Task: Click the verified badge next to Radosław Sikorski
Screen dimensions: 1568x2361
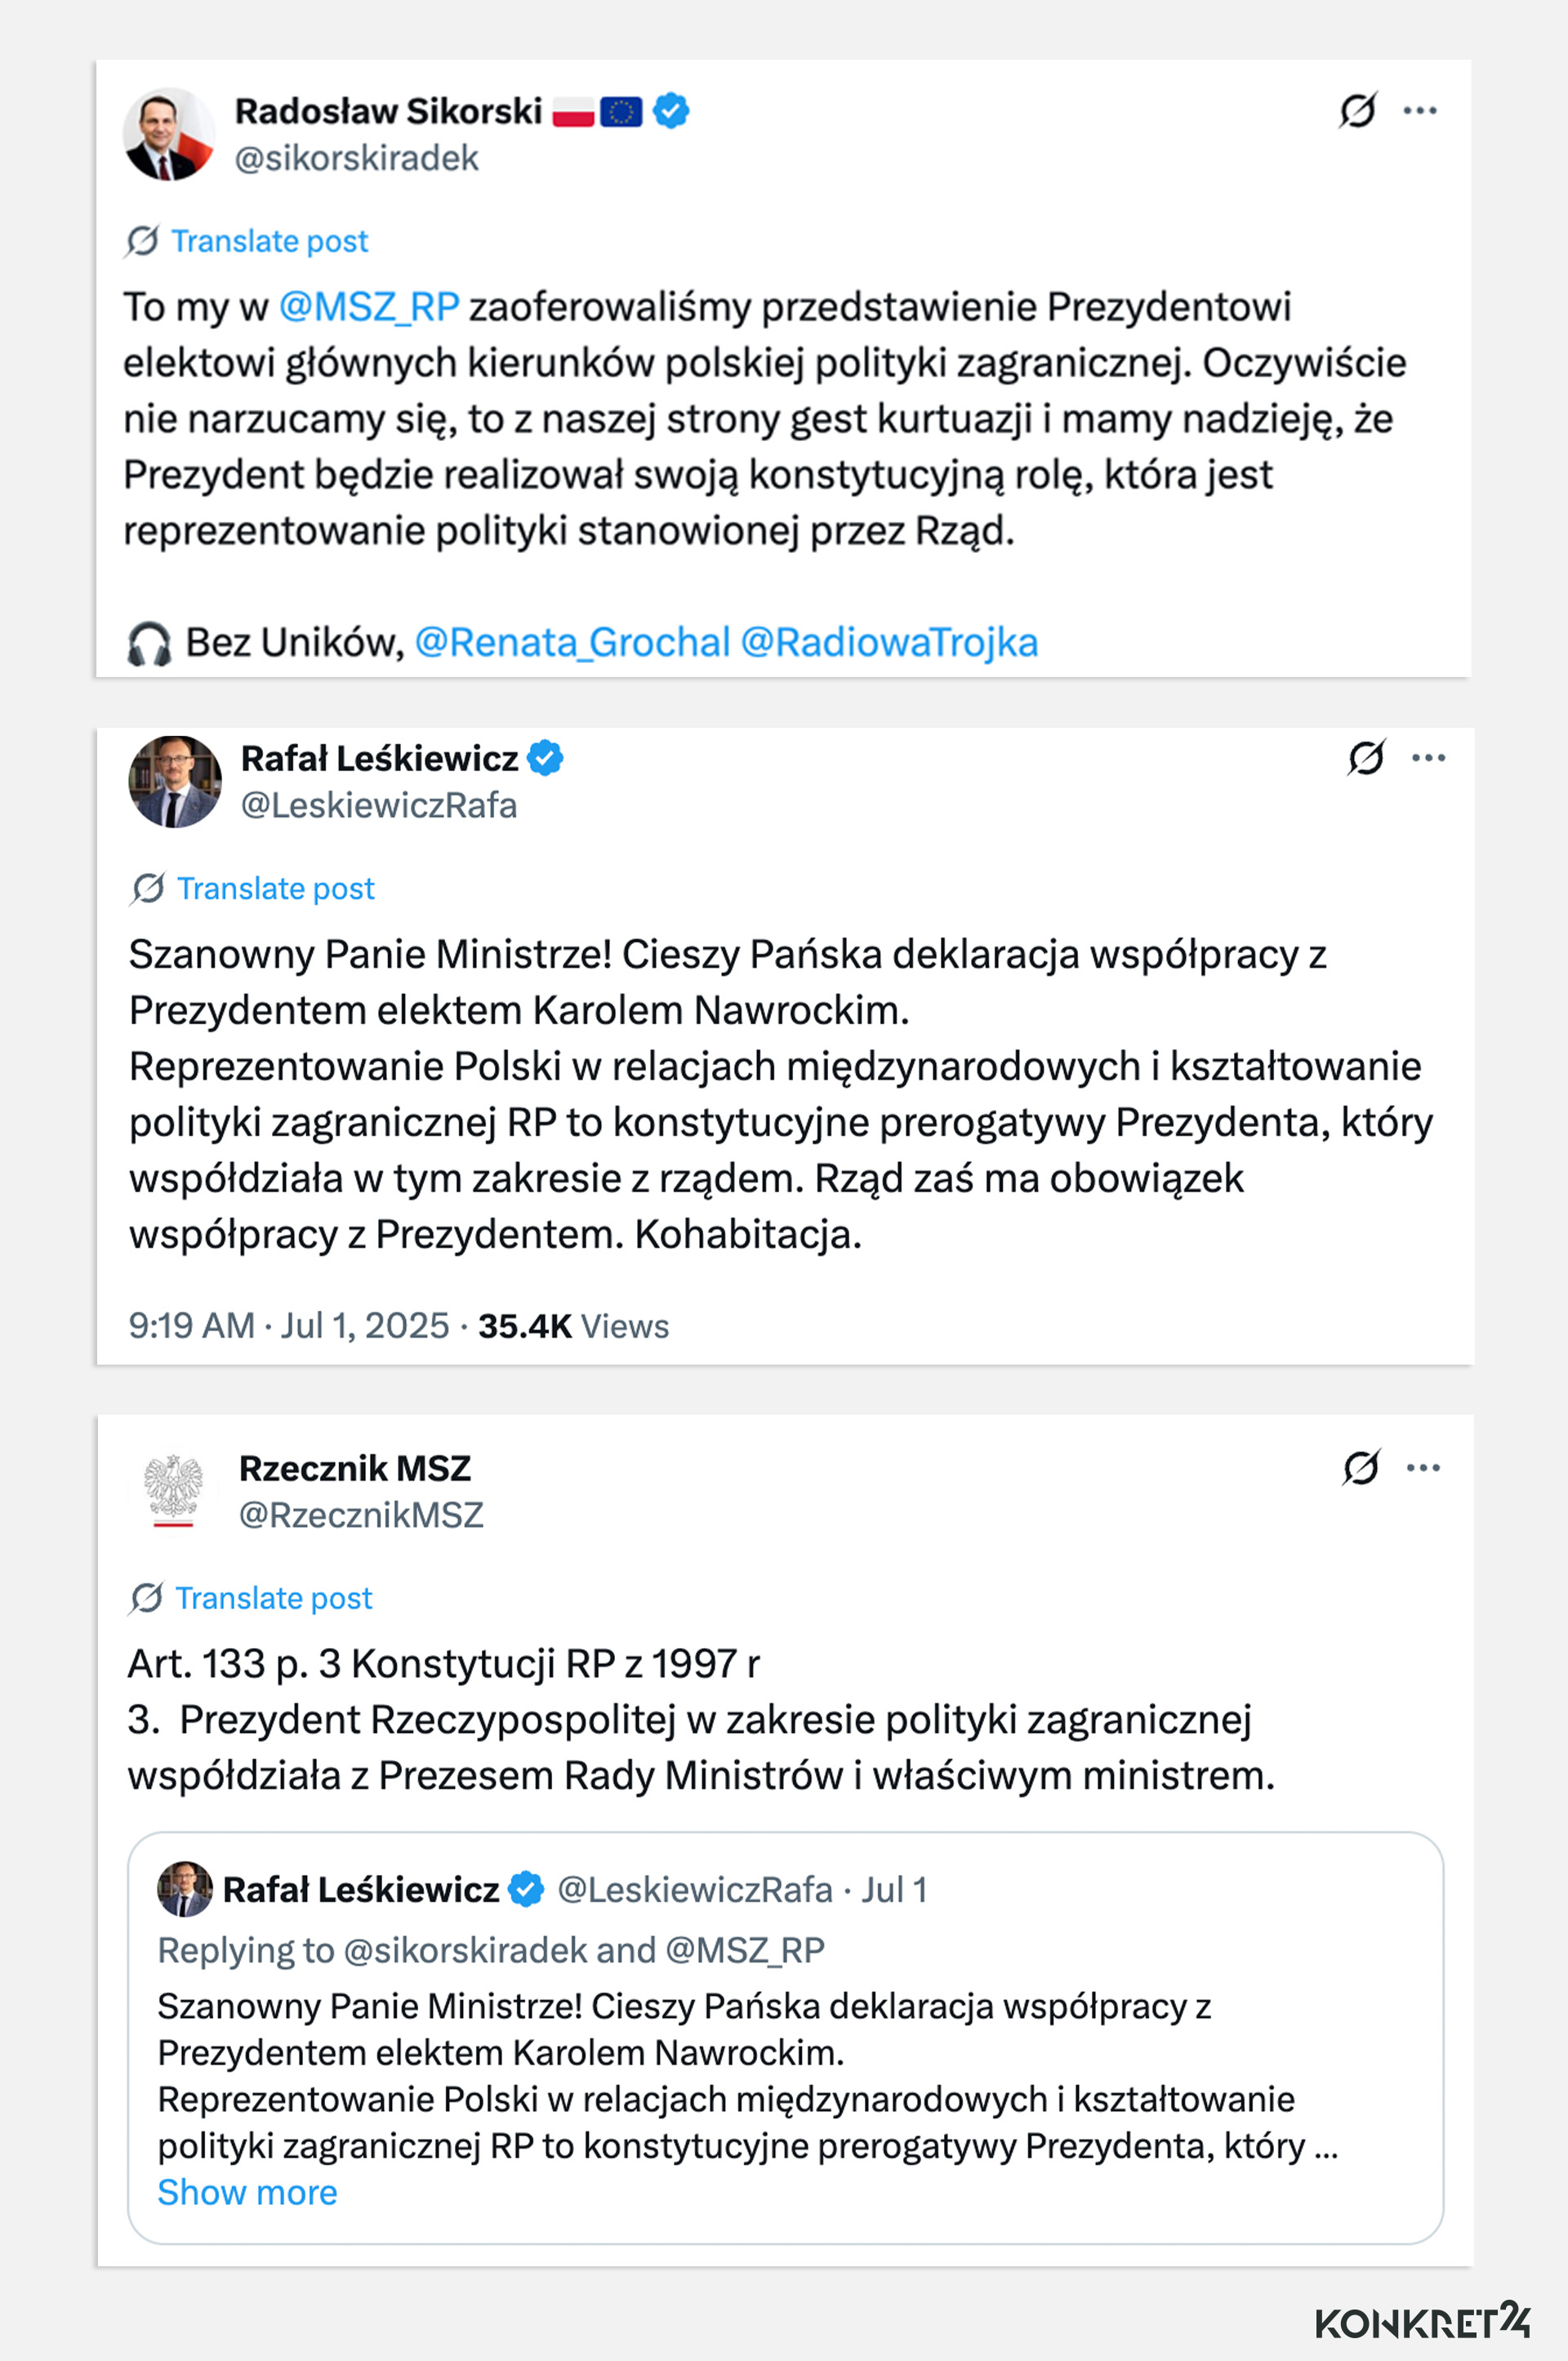Action: pos(671,111)
